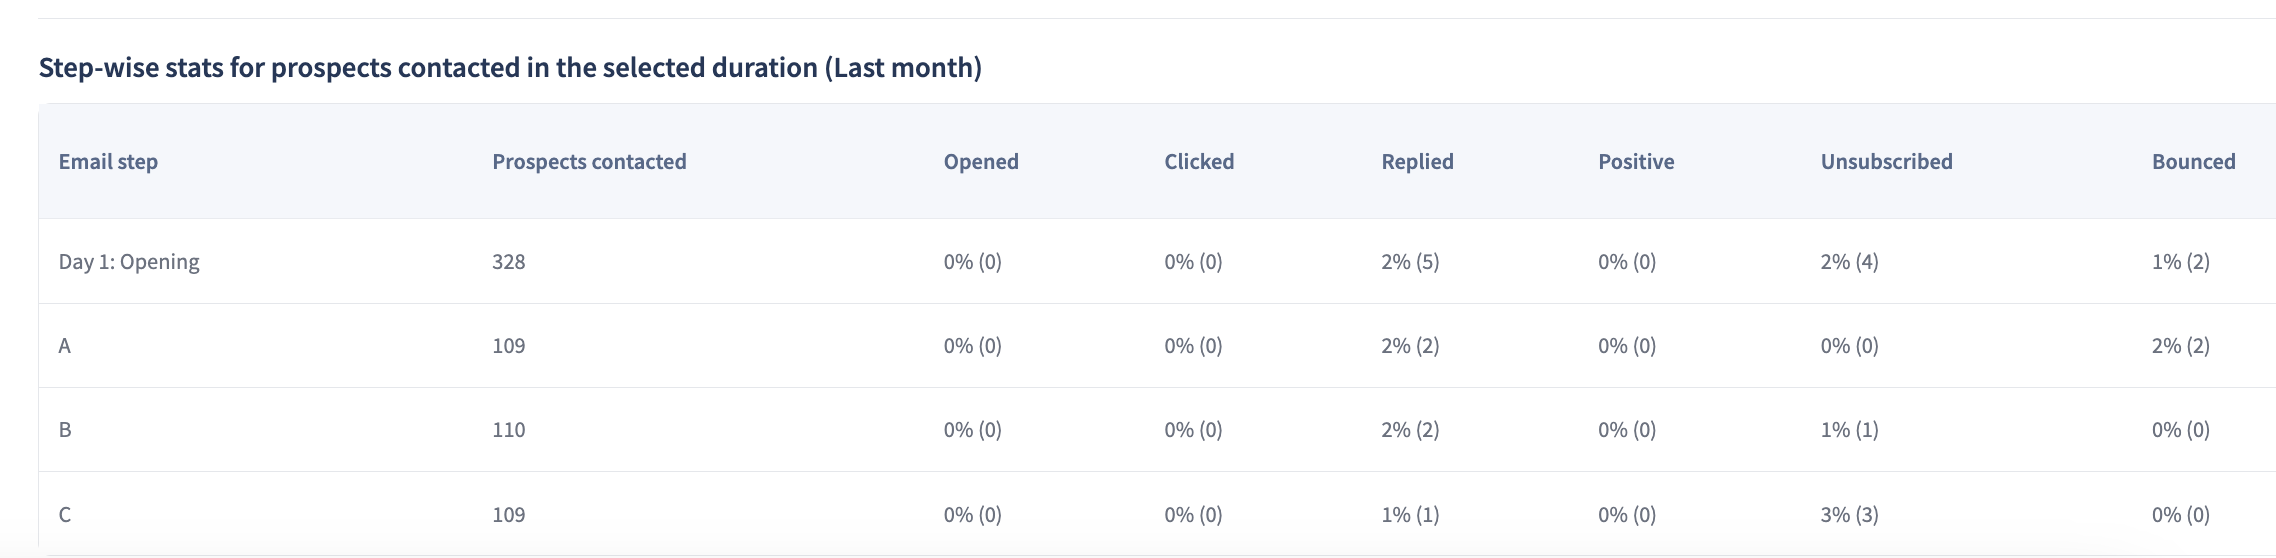Select the Prospects contacted column header
2276x558 pixels.
point(589,162)
